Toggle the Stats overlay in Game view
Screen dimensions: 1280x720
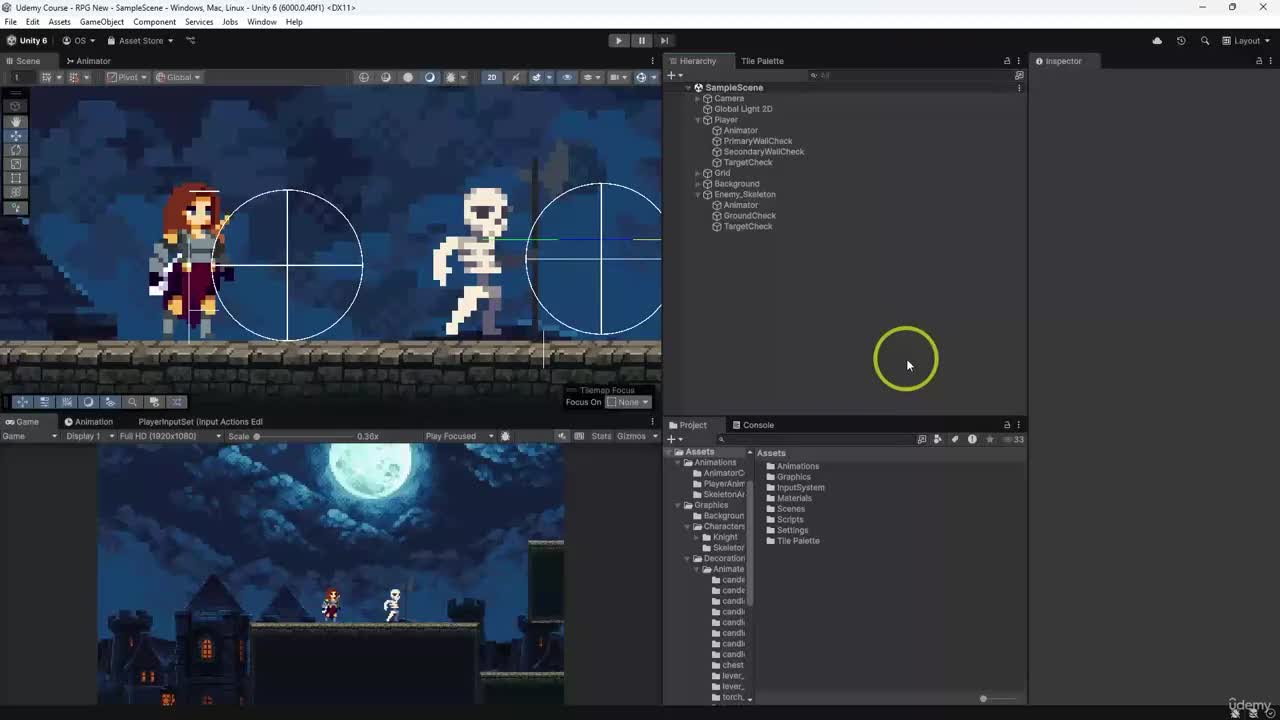pyautogui.click(x=601, y=436)
